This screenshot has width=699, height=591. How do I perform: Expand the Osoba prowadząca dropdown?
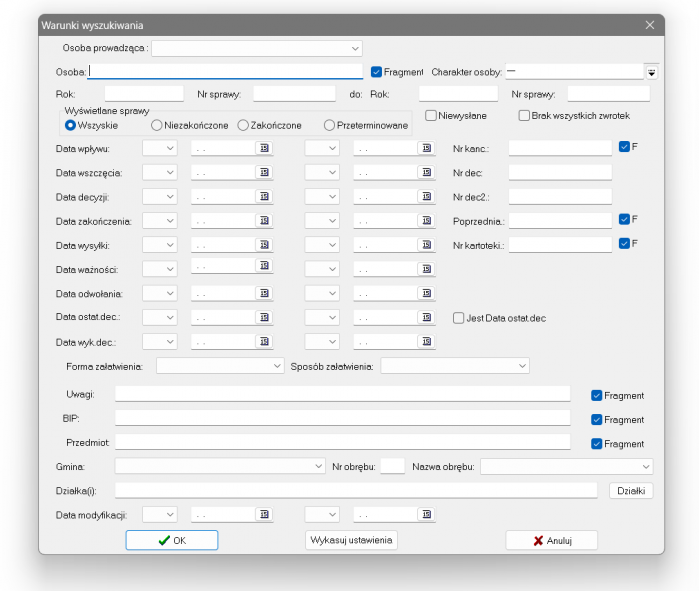coord(355,47)
